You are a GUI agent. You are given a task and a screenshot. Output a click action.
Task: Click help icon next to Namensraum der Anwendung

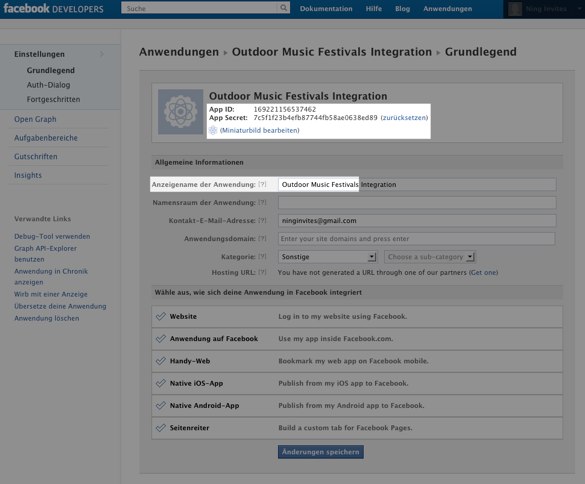pyautogui.click(x=262, y=203)
